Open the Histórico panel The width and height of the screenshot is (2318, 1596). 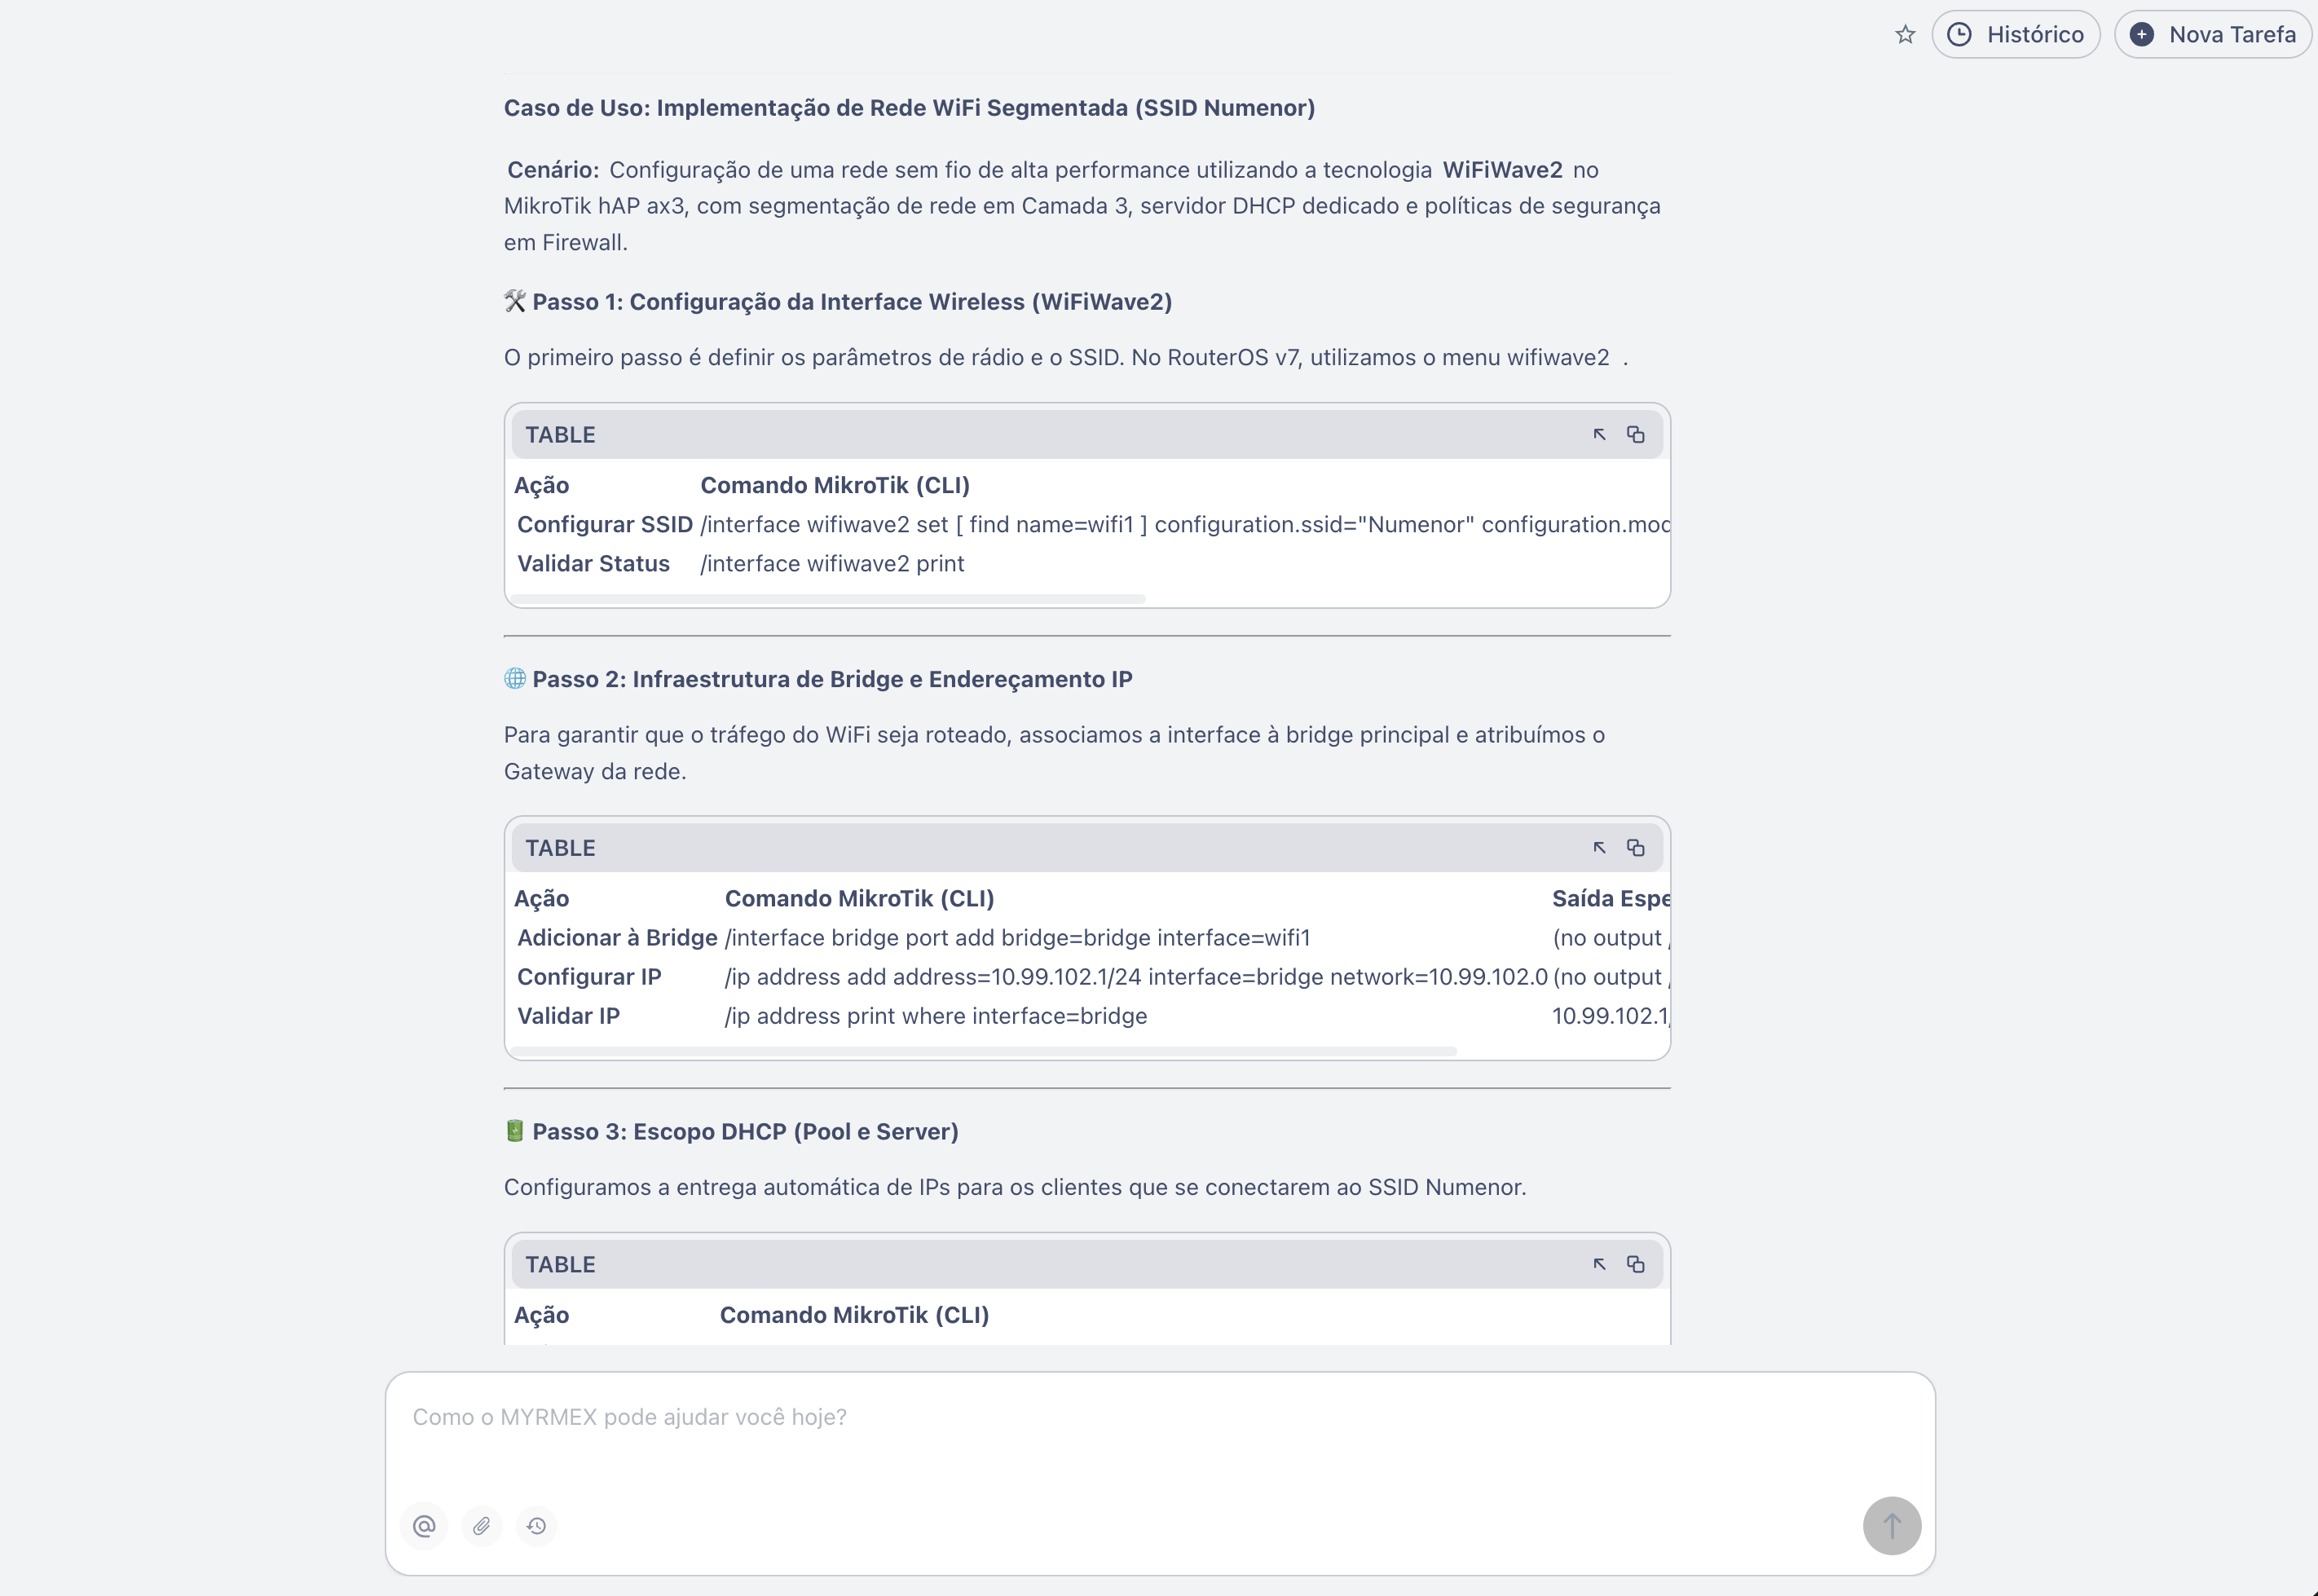coord(2016,34)
